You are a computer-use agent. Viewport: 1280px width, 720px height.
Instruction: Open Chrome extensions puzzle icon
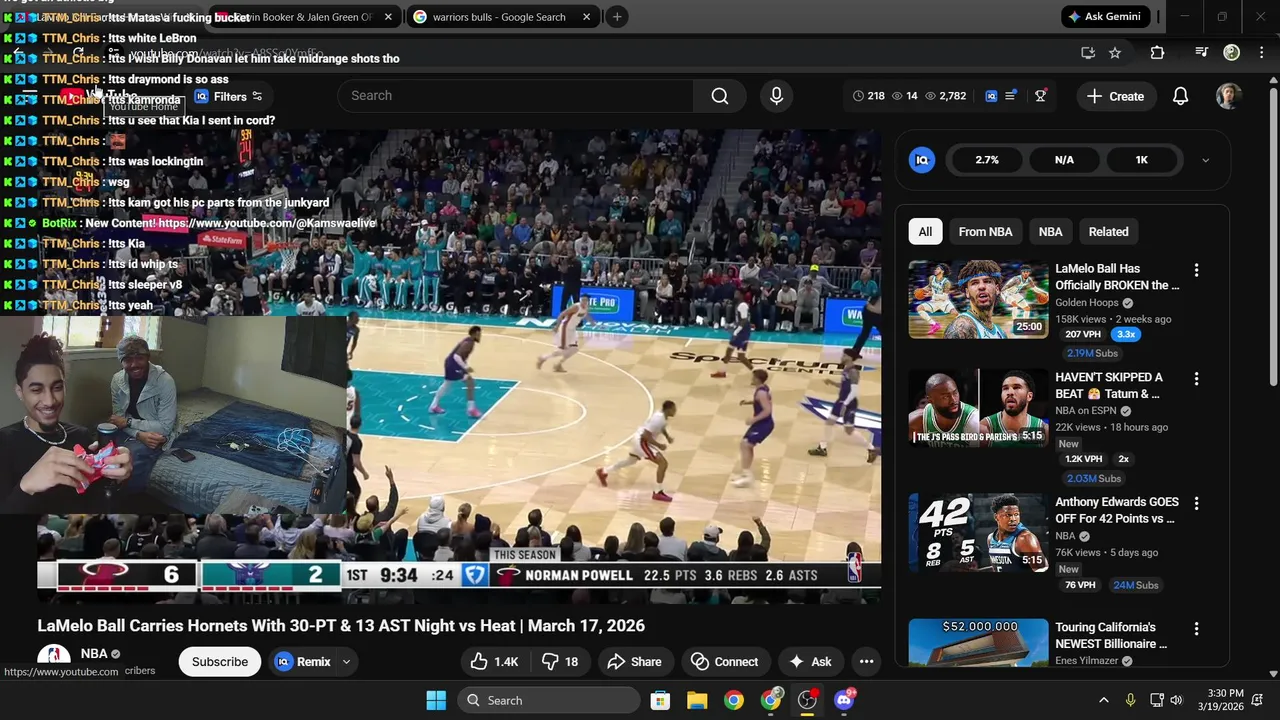click(1157, 52)
